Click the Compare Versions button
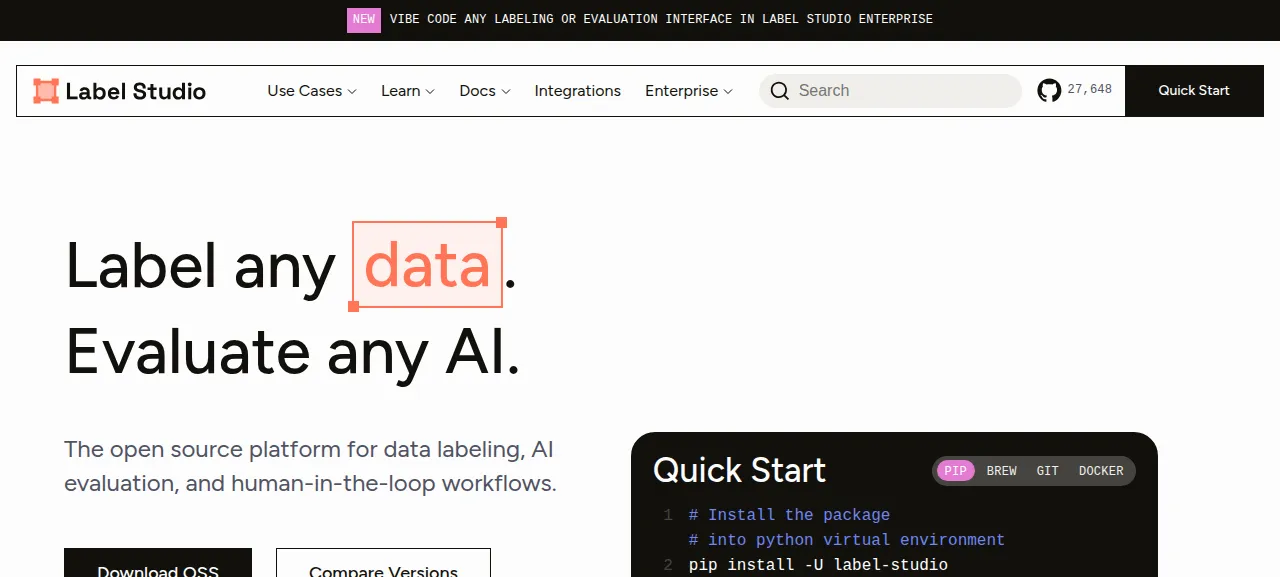 pos(383,563)
